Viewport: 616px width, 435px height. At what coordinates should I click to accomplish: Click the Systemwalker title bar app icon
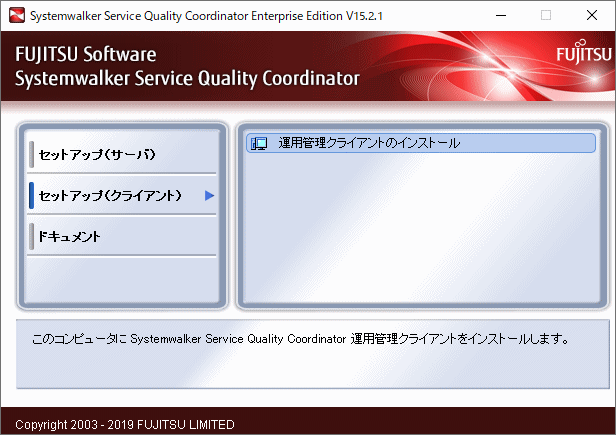(x=17, y=15)
